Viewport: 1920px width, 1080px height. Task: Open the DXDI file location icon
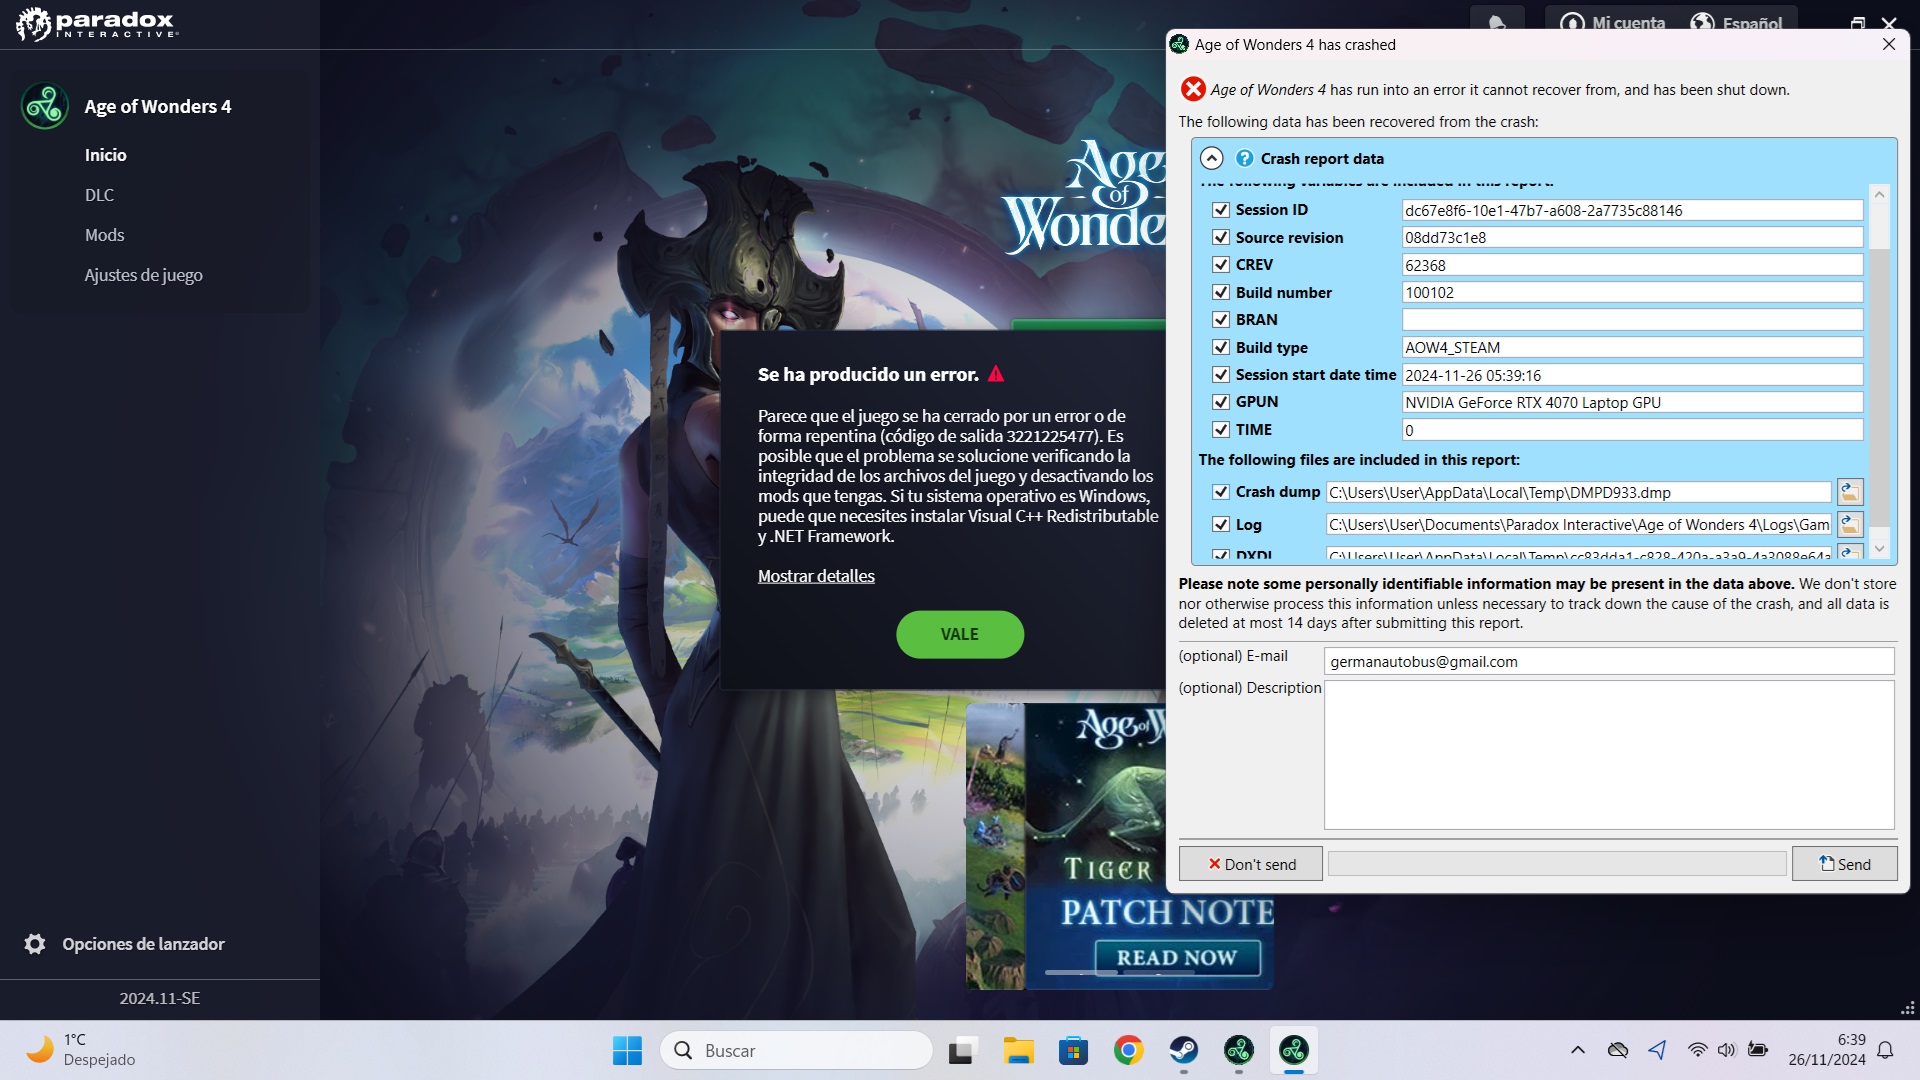pos(1850,552)
